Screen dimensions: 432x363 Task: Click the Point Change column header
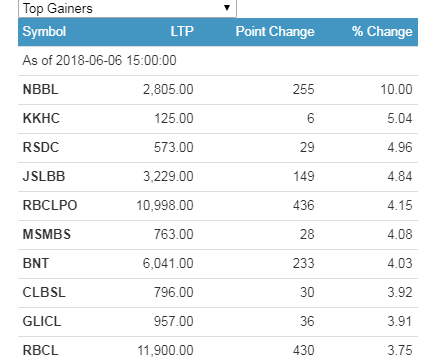[275, 32]
